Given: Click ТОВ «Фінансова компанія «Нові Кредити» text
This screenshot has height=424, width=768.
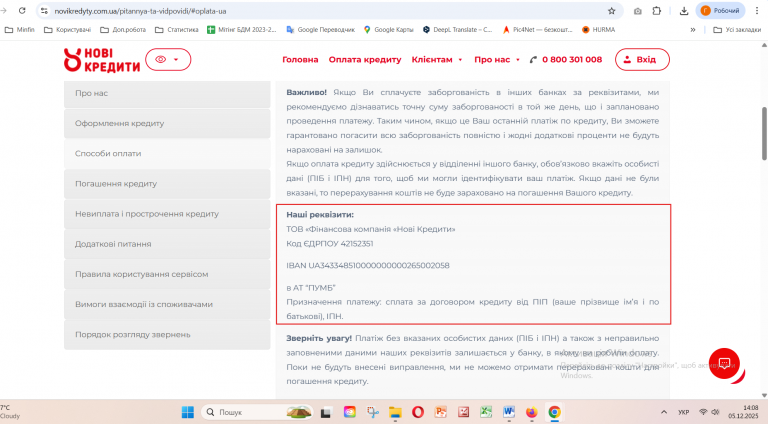Looking at the screenshot, I should (x=371, y=229).
